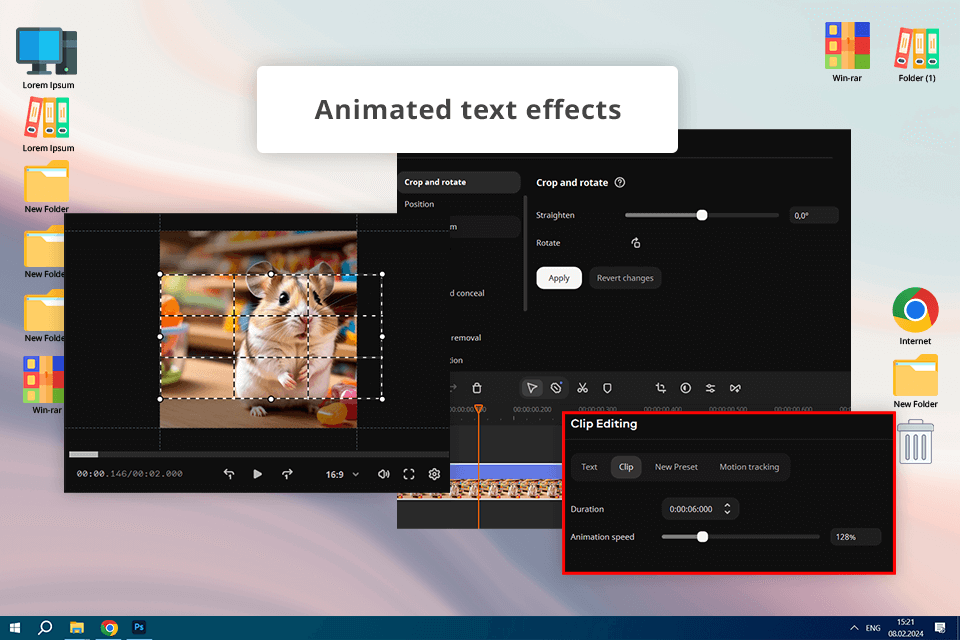Image resolution: width=960 pixels, height=640 pixels.
Task: Click the 00:00:00.200 timeline ruler label
Action: click(x=532, y=409)
